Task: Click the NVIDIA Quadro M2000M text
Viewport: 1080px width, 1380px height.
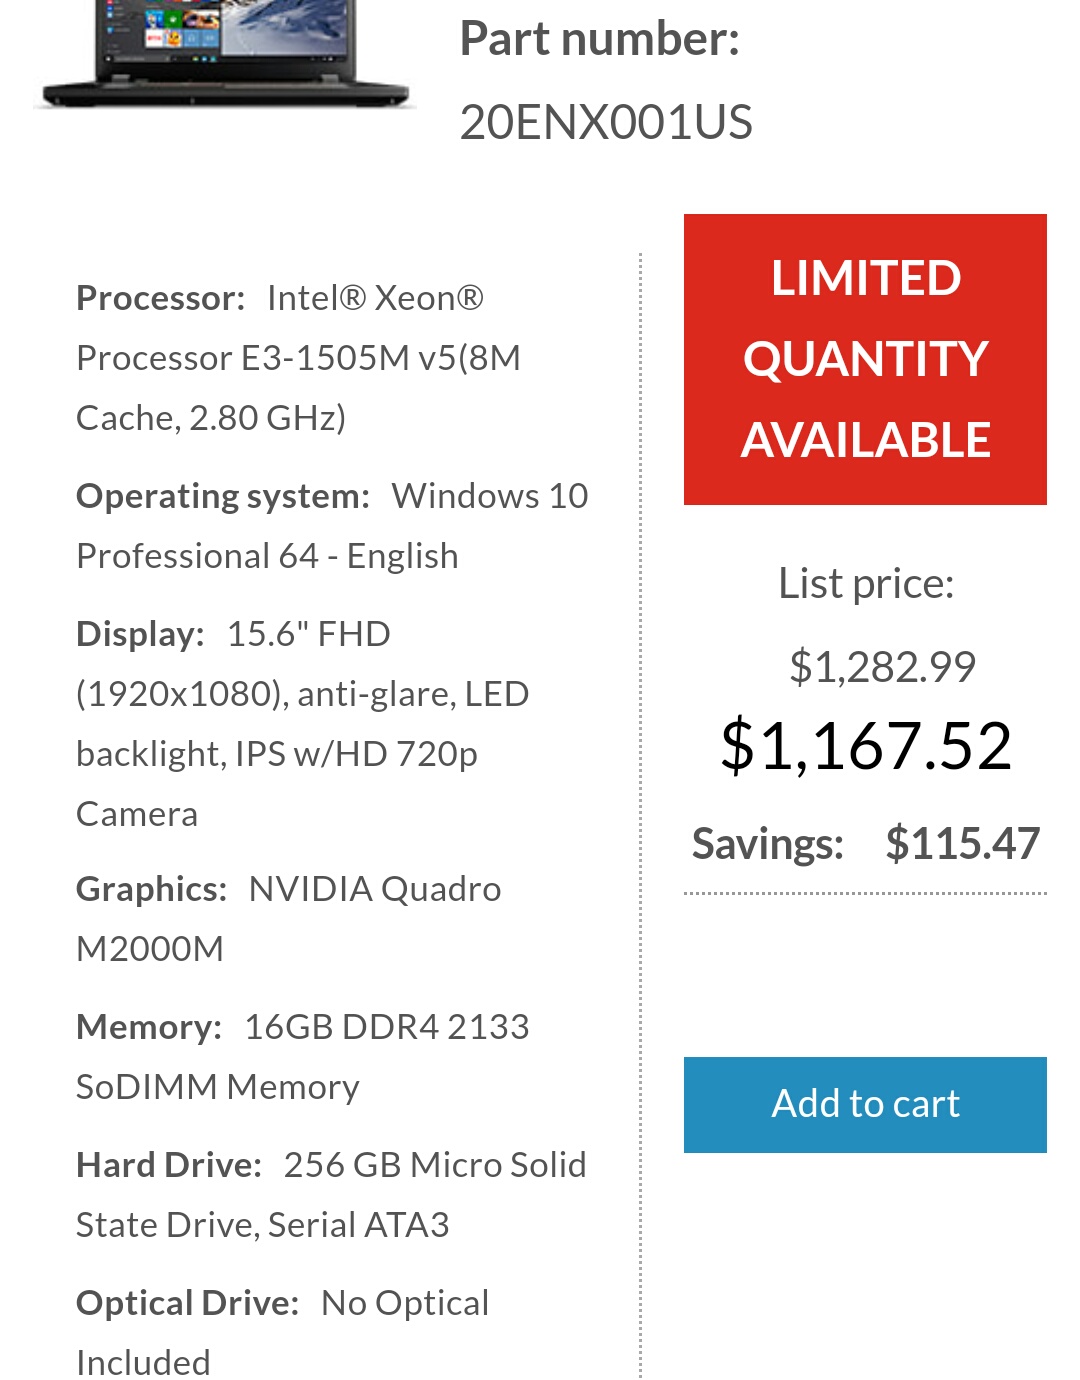Action: coord(289,919)
